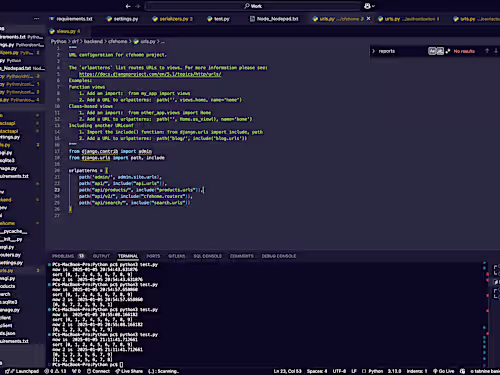Image resolution: width=500 pixels, height=375 pixels.
Task: Start Live Share from status bar
Action: (129, 371)
